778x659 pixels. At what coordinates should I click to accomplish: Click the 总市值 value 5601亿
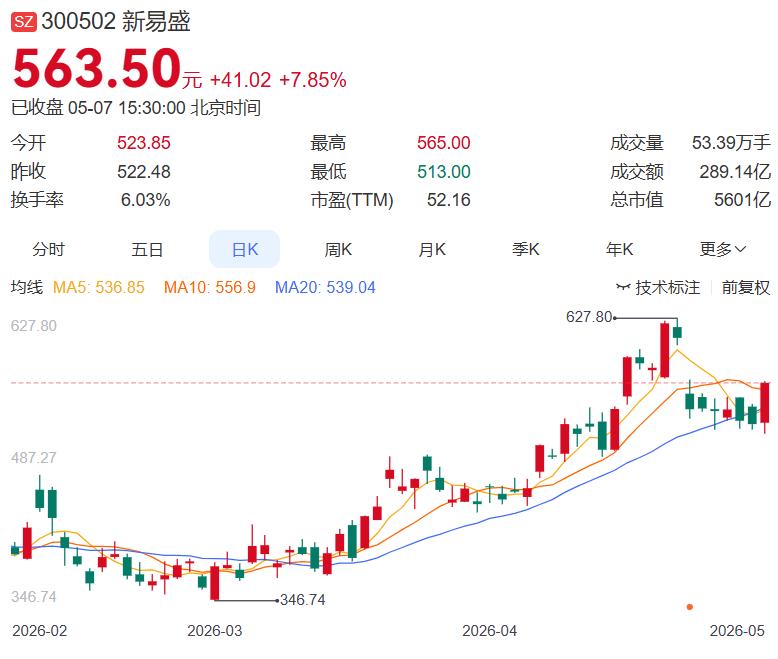(742, 200)
